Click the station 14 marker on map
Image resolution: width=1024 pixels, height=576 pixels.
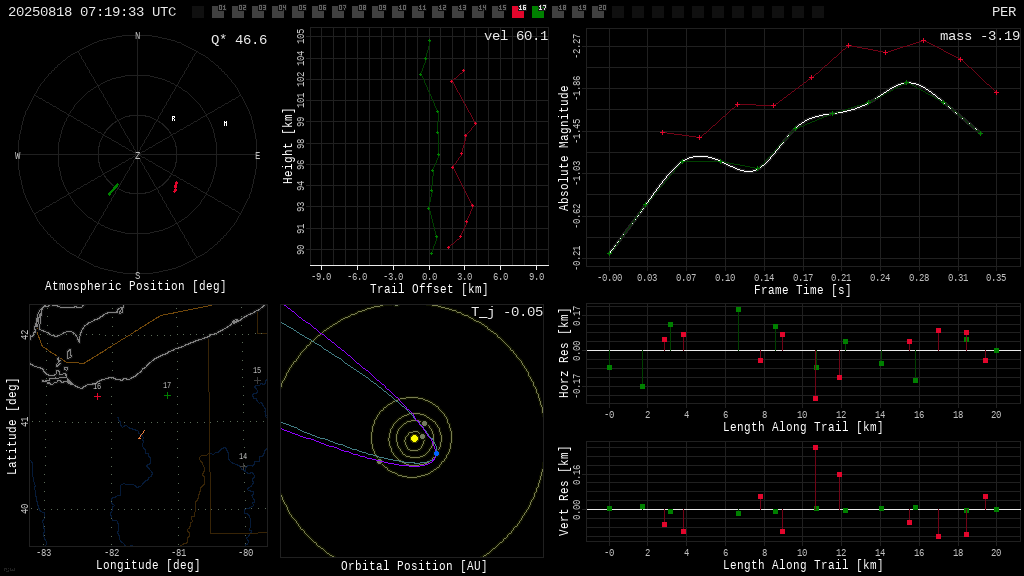pos(244,466)
